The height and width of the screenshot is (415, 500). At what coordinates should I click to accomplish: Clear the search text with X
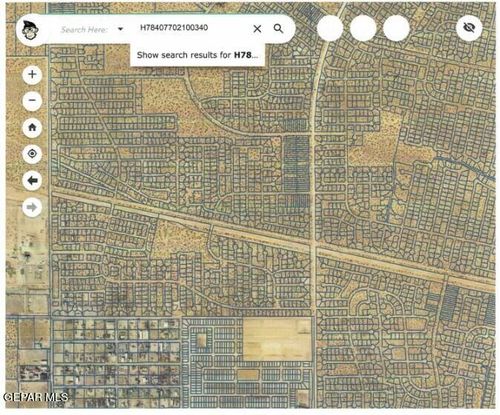(x=257, y=29)
